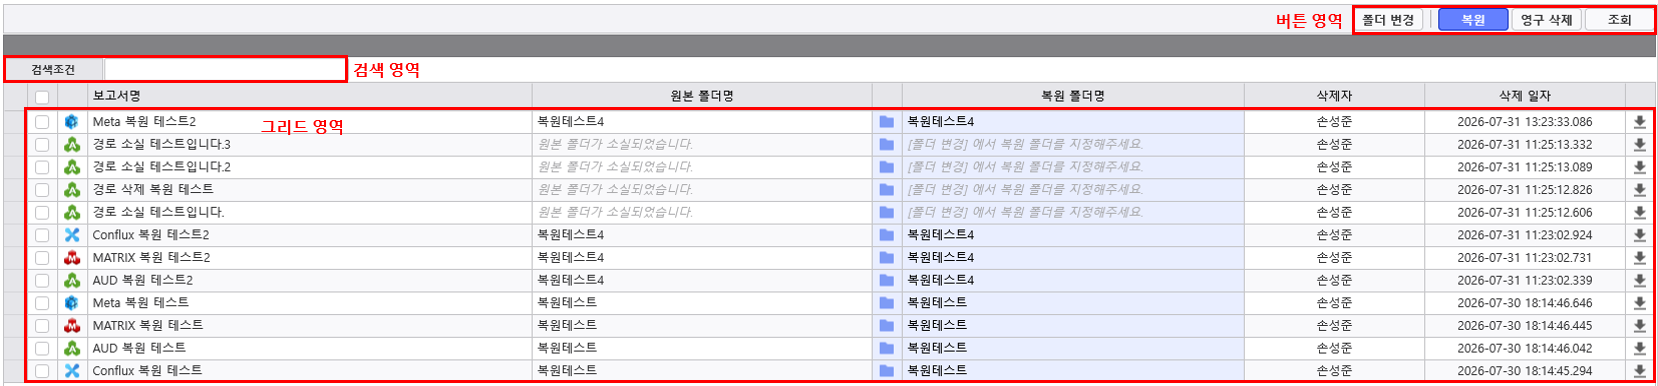The height and width of the screenshot is (386, 1658).
Task: Click folder icon in MATRIX 복원 테스트 row
Action: [886, 326]
